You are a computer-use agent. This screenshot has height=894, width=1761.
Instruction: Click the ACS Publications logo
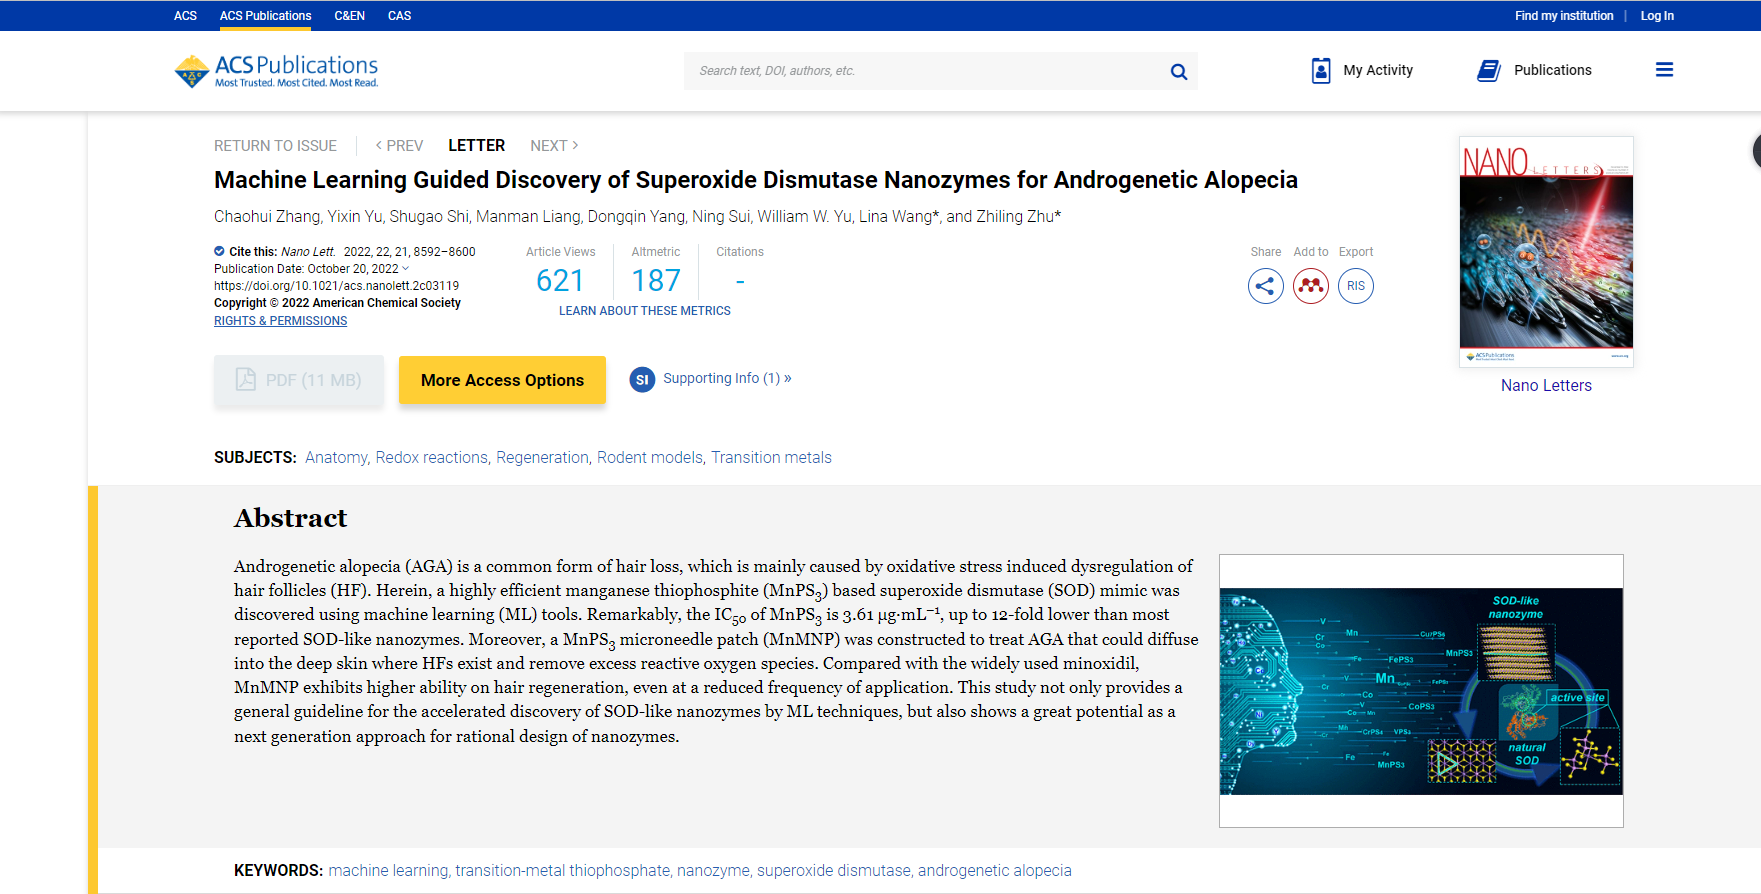click(x=276, y=71)
